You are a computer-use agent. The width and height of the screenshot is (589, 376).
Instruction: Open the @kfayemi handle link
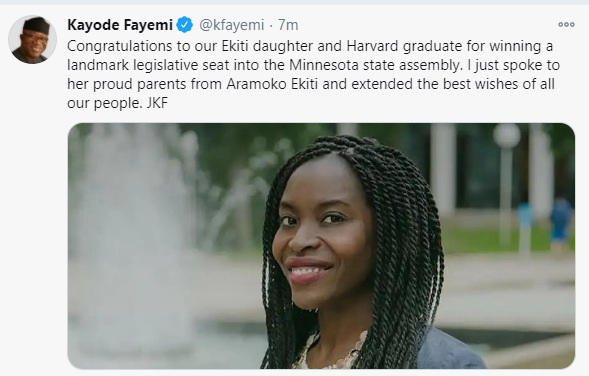coord(232,25)
